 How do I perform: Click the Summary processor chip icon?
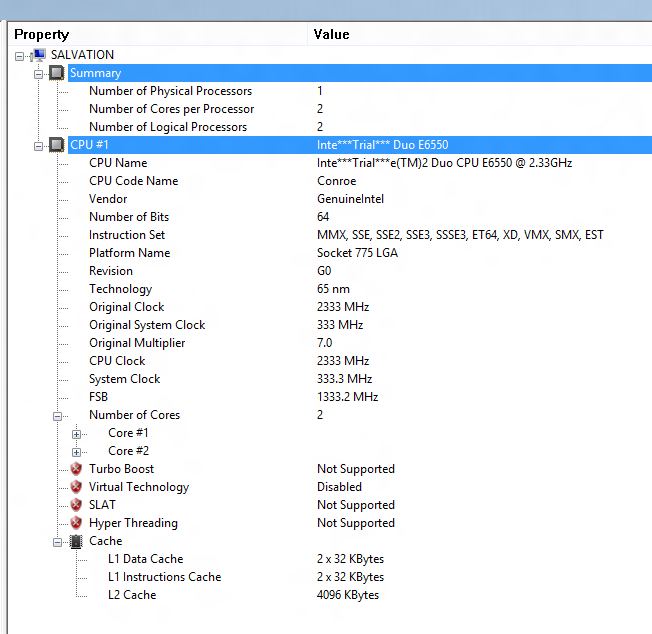click(x=57, y=73)
